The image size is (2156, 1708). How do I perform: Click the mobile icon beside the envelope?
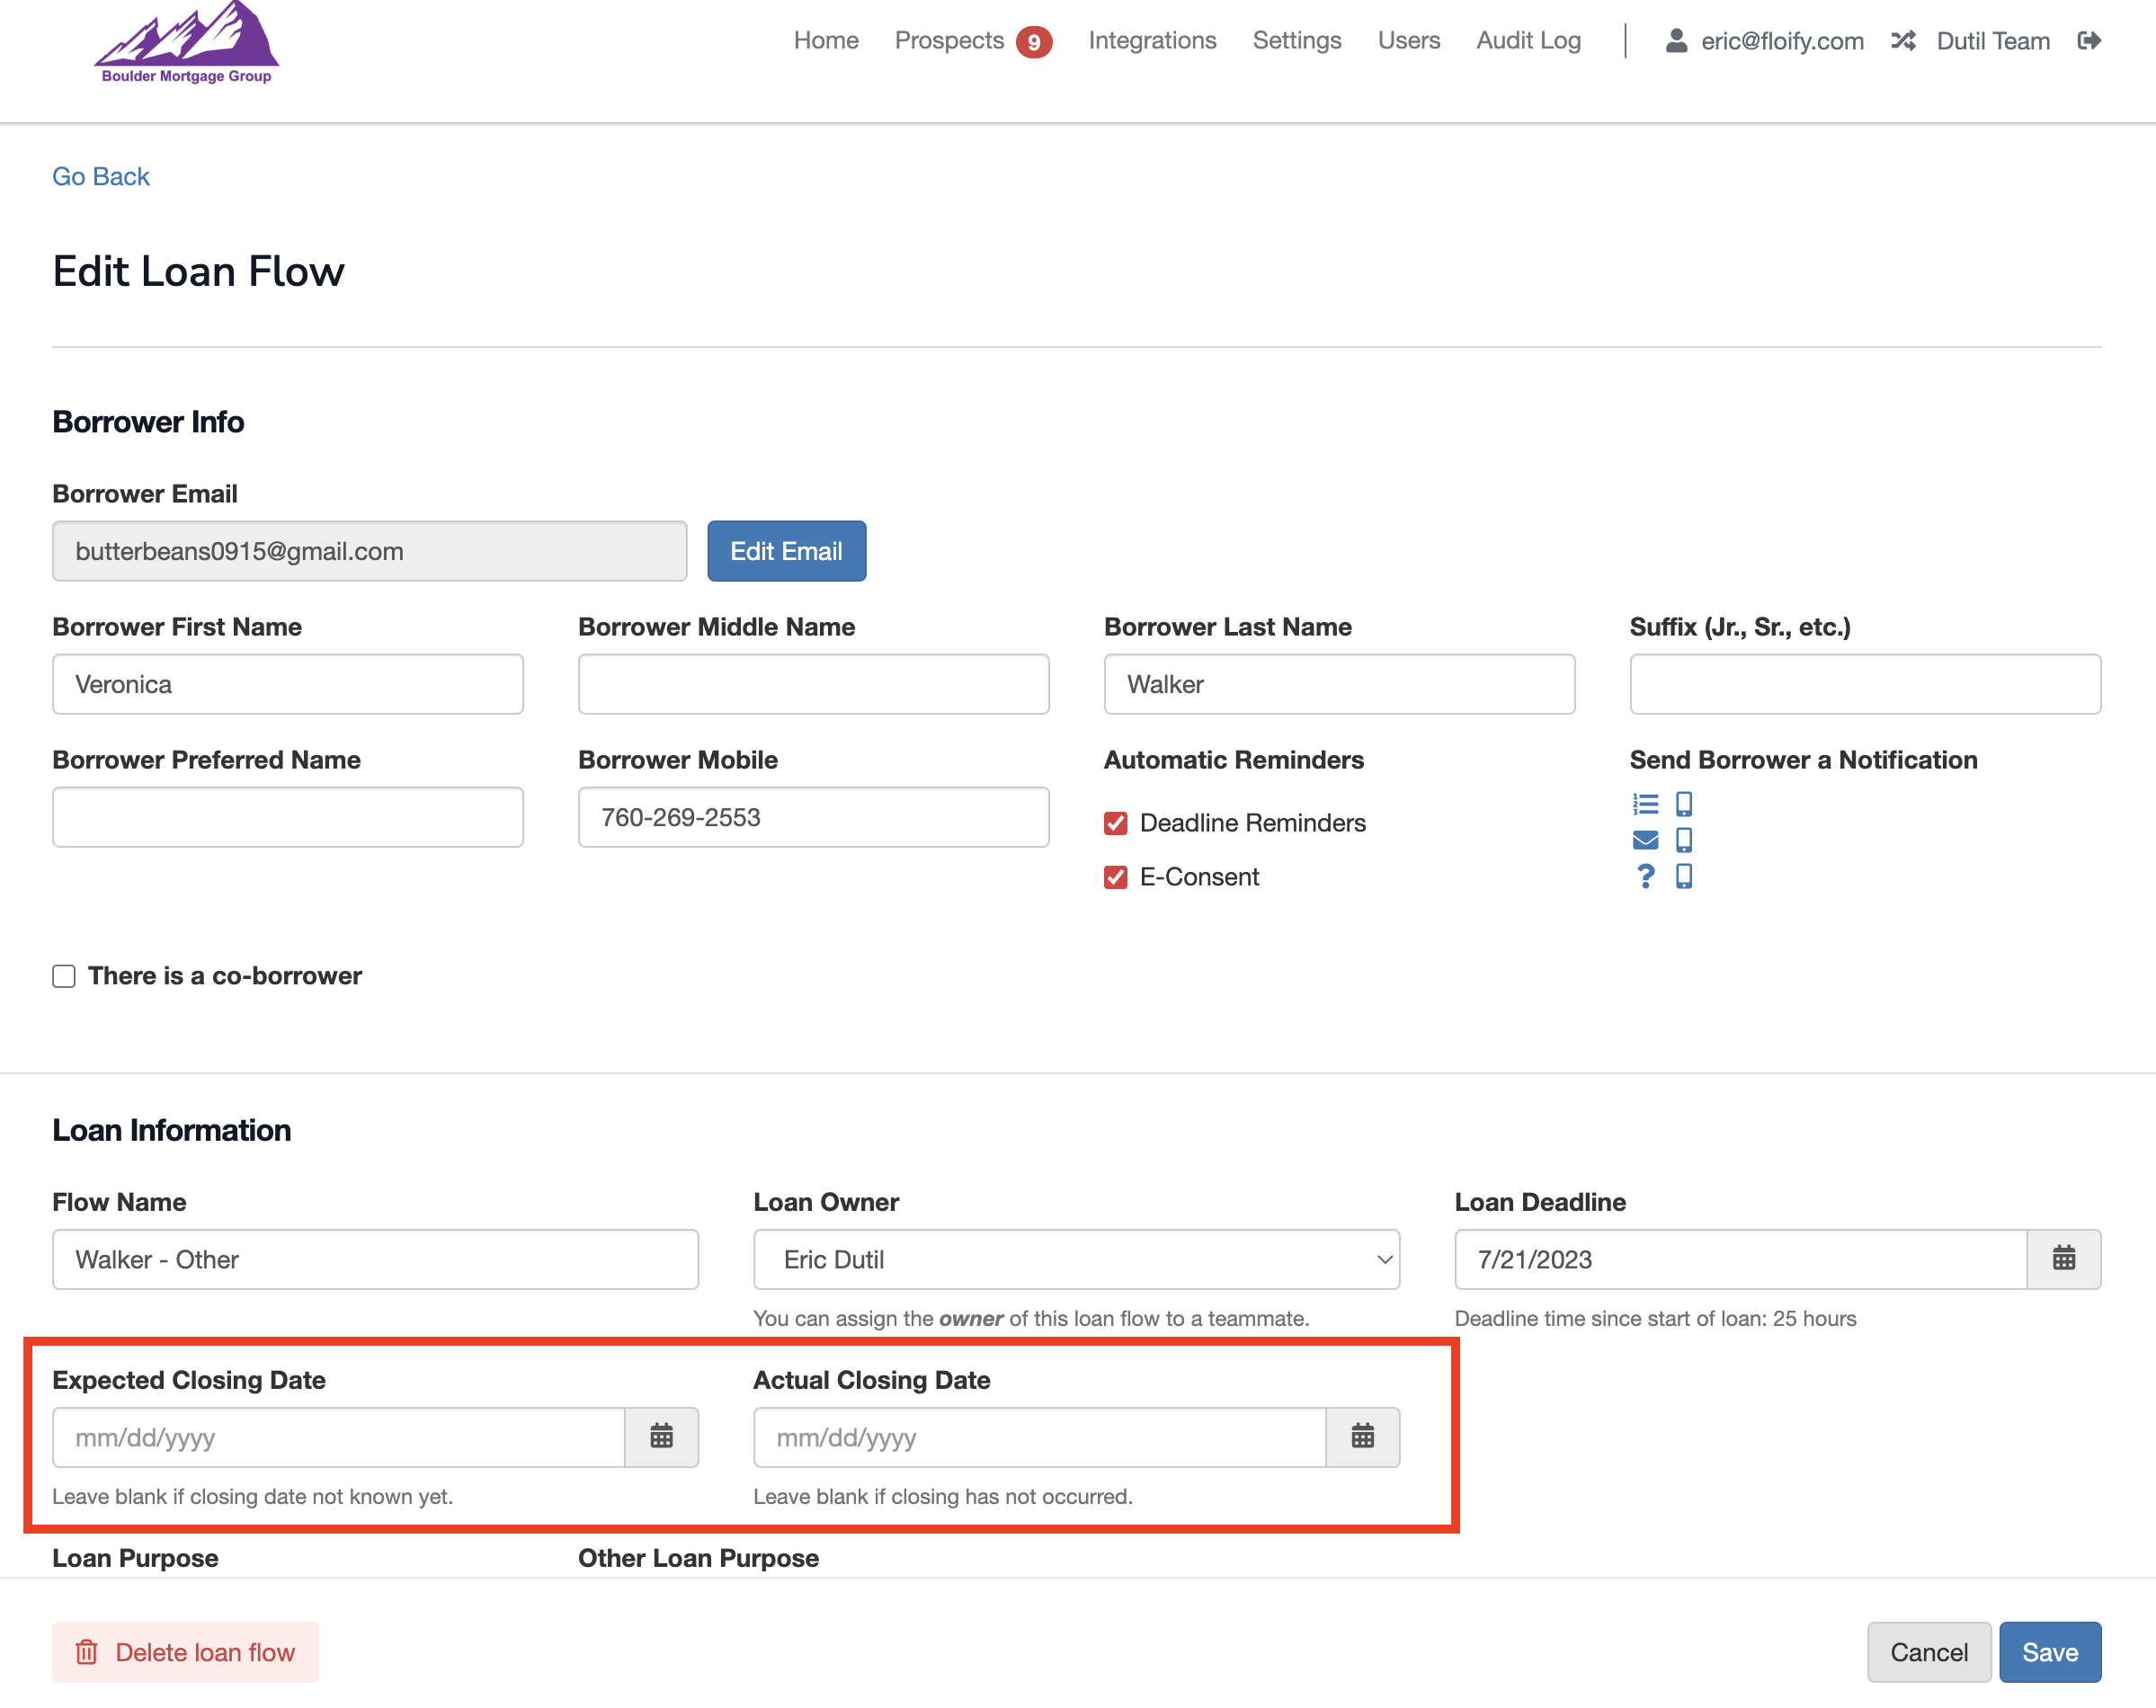pos(1684,840)
